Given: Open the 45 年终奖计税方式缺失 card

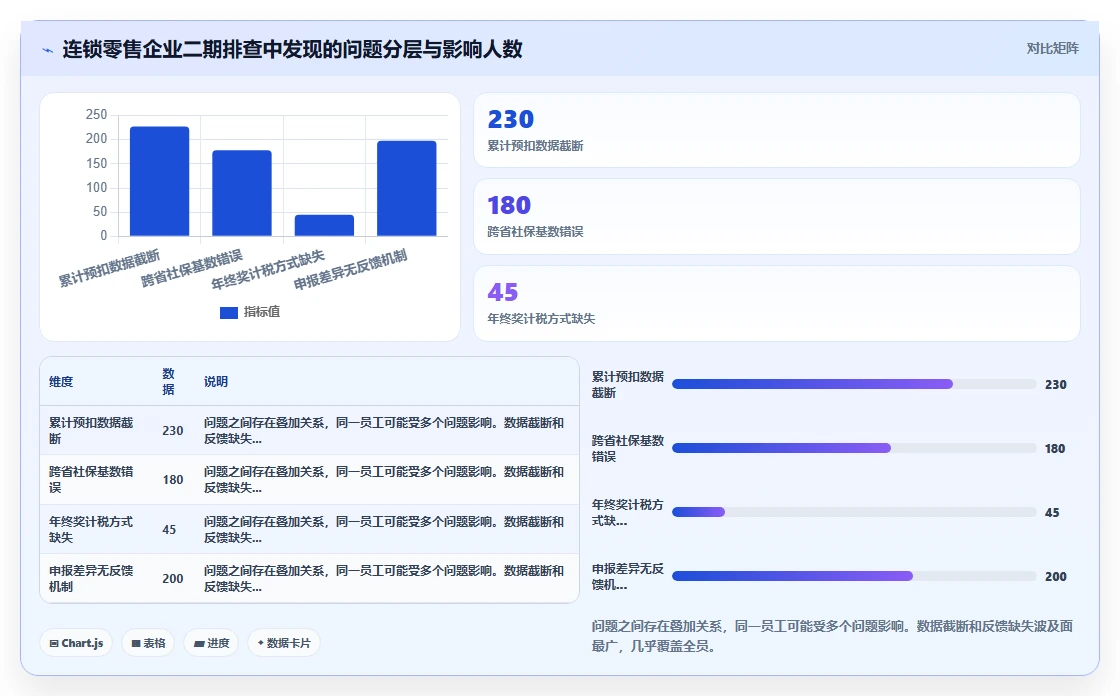Looking at the screenshot, I should click(777, 304).
